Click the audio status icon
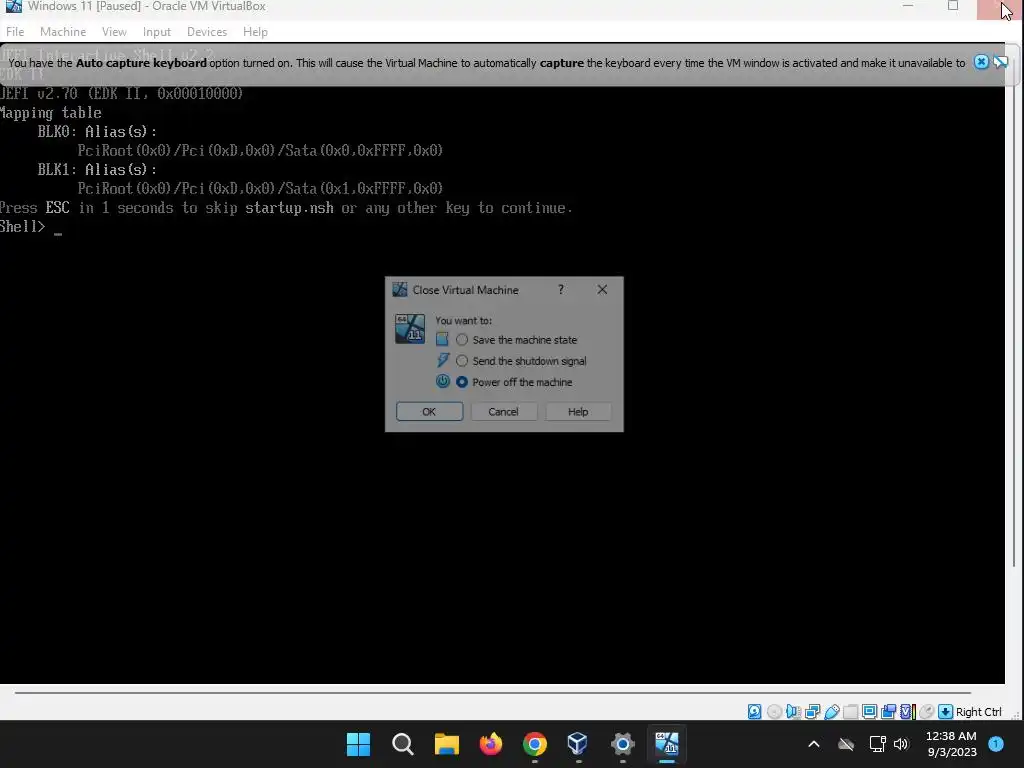Image resolution: width=1024 pixels, height=768 pixels. pos(793,712)
